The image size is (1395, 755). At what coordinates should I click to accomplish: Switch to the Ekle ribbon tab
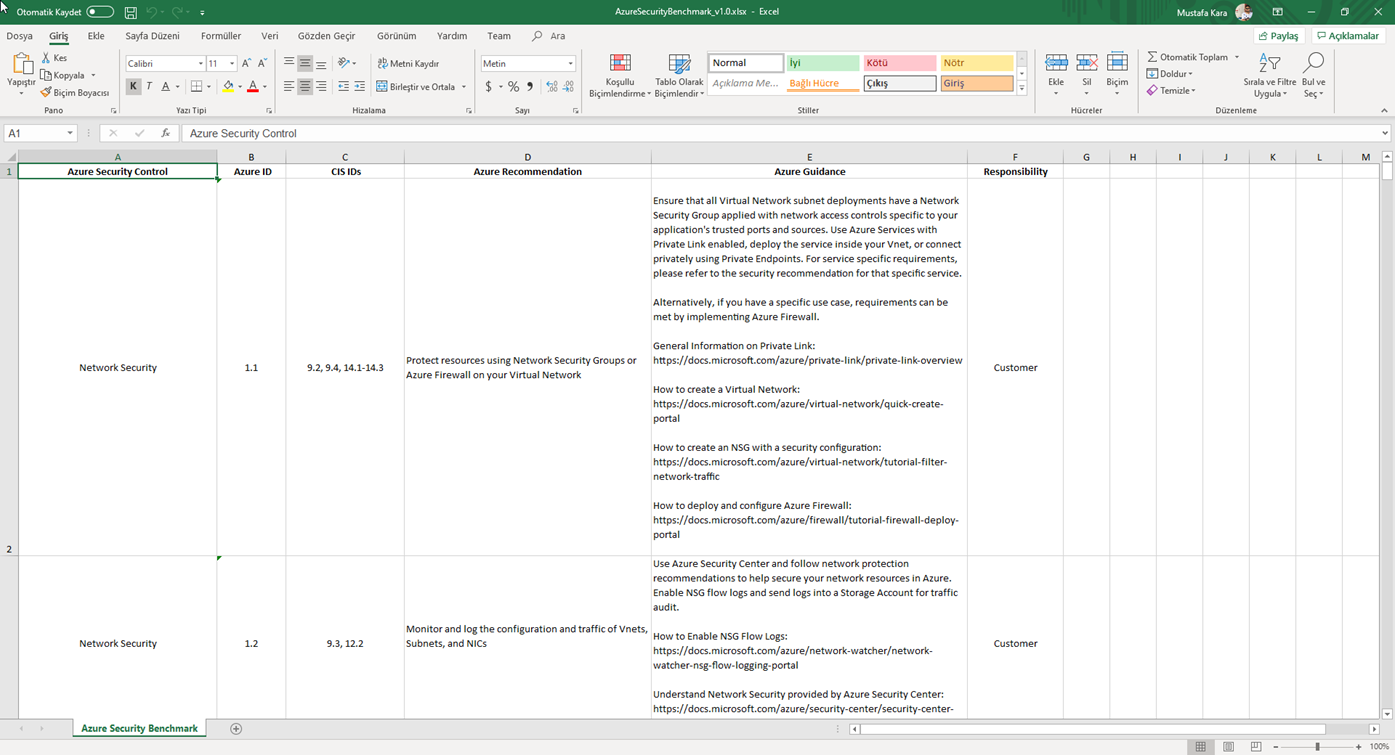tap(96, 36)
